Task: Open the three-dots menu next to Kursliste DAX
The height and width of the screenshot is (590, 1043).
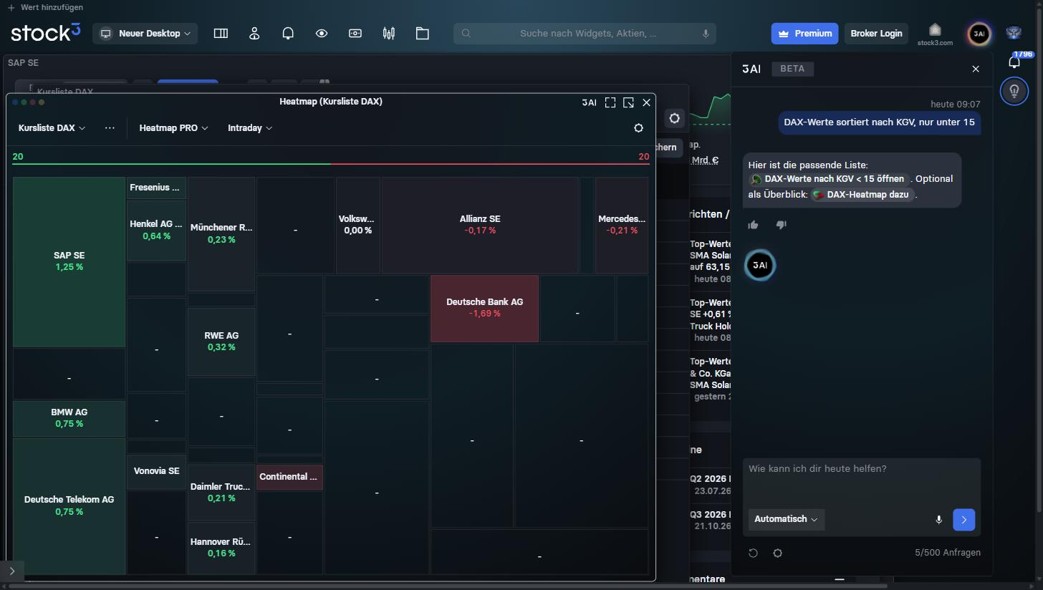Action: point(110,128)
